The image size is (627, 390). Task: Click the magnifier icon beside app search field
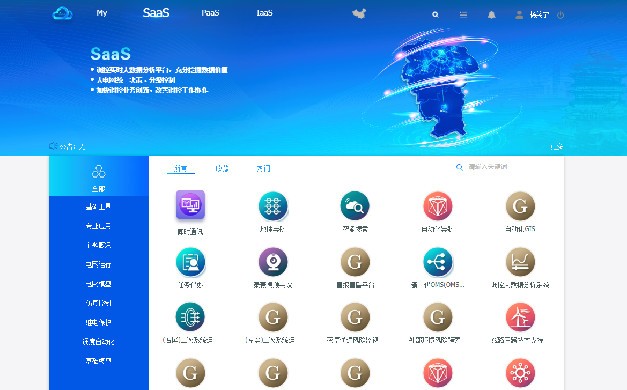pos(459,167)
